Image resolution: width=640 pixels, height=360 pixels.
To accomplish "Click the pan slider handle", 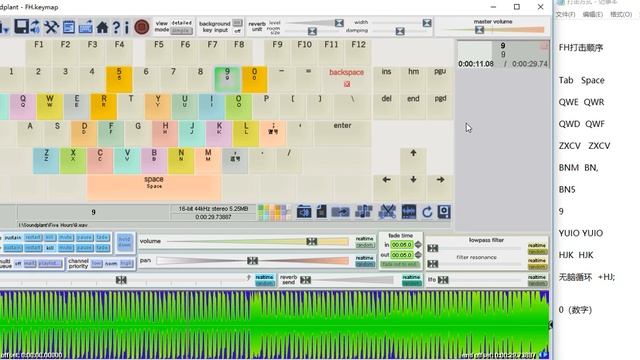I will (x=253, y=260).
